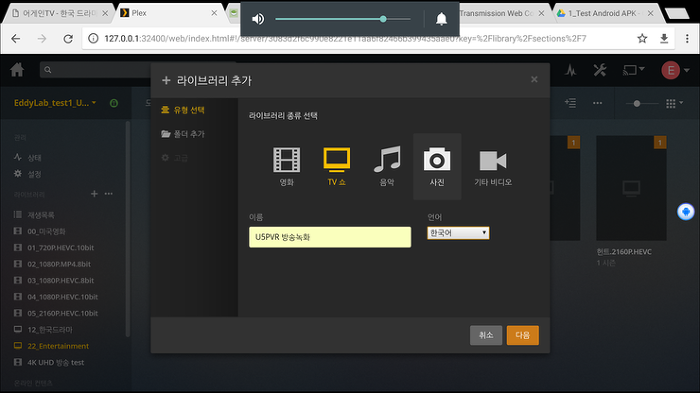The height and width of the screenshot is (393, 700).
Task: Click the 취소 (Cancel) button
Action: click(x=486, y=335)
